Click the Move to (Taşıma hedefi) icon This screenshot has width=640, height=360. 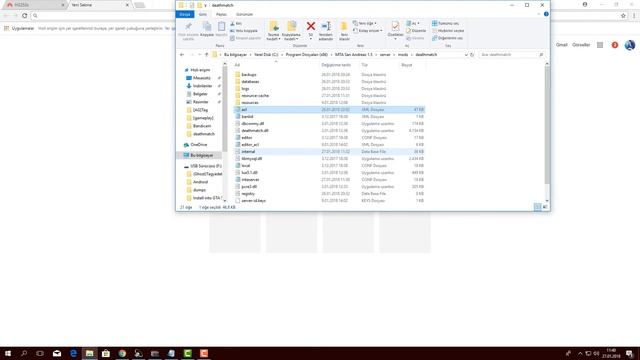(x=273, y=31)
